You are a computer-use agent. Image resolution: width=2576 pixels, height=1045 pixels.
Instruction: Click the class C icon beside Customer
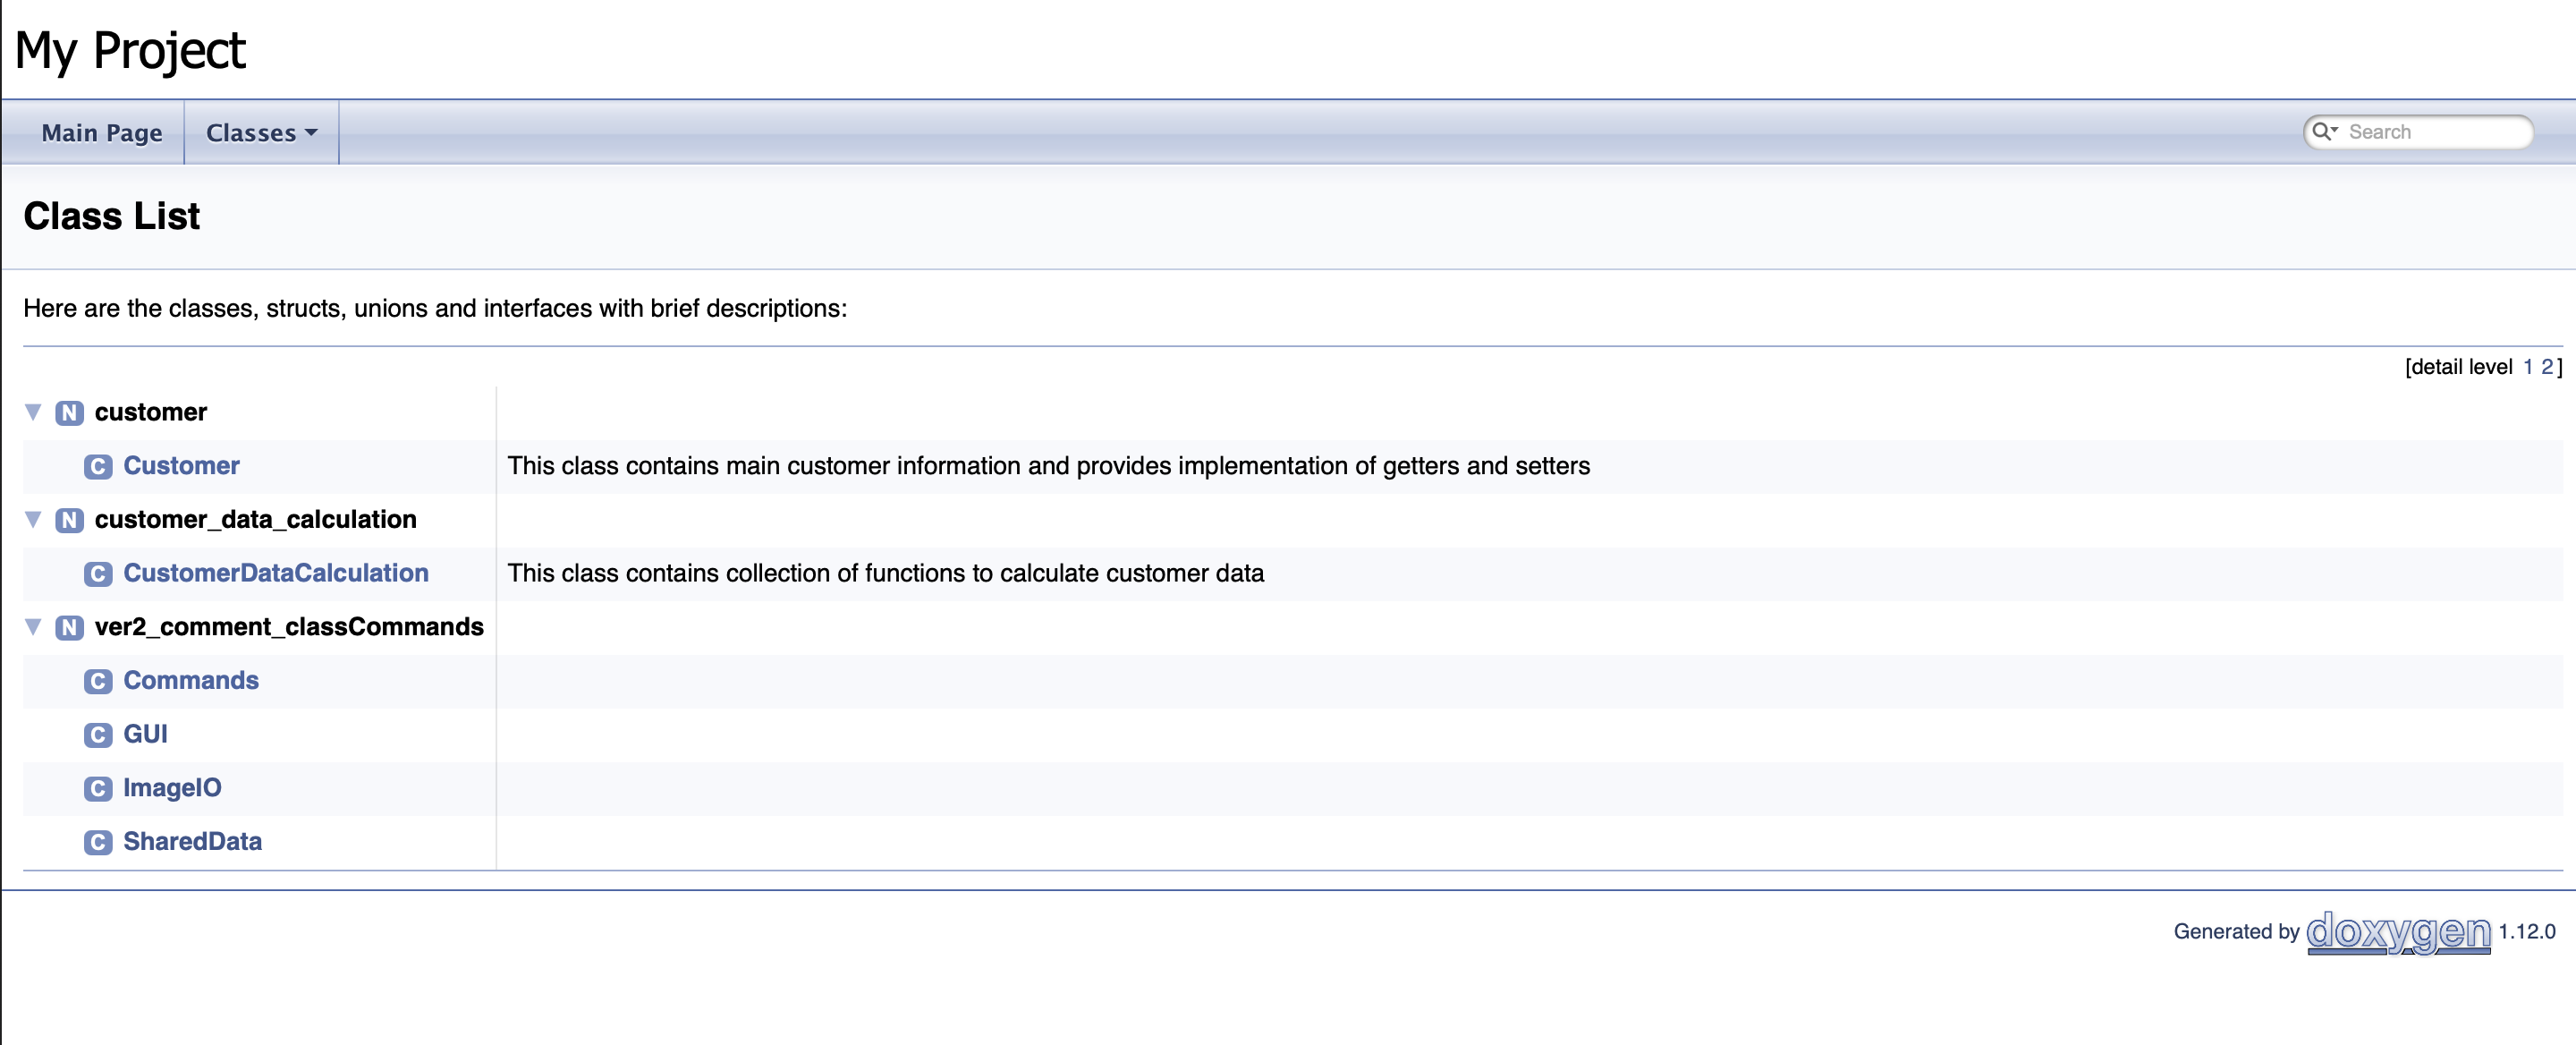[x=98, y=466]
